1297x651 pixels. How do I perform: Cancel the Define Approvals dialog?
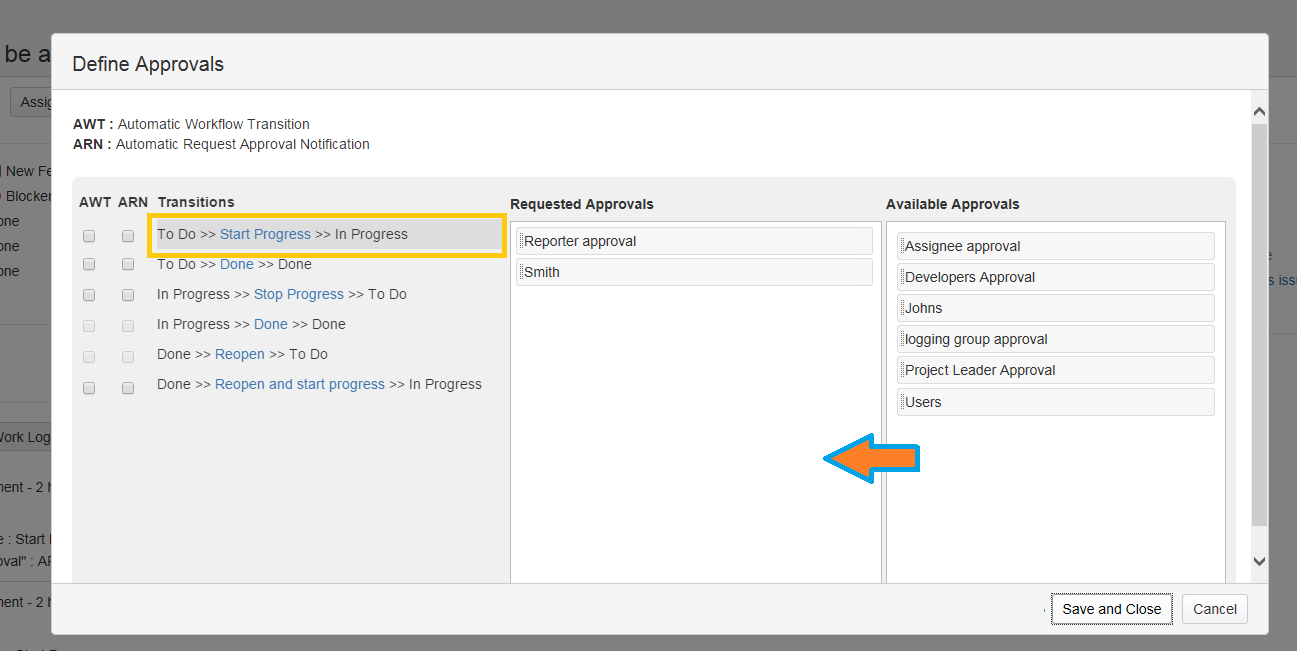pyautogui.click(x=1214, y=609)
